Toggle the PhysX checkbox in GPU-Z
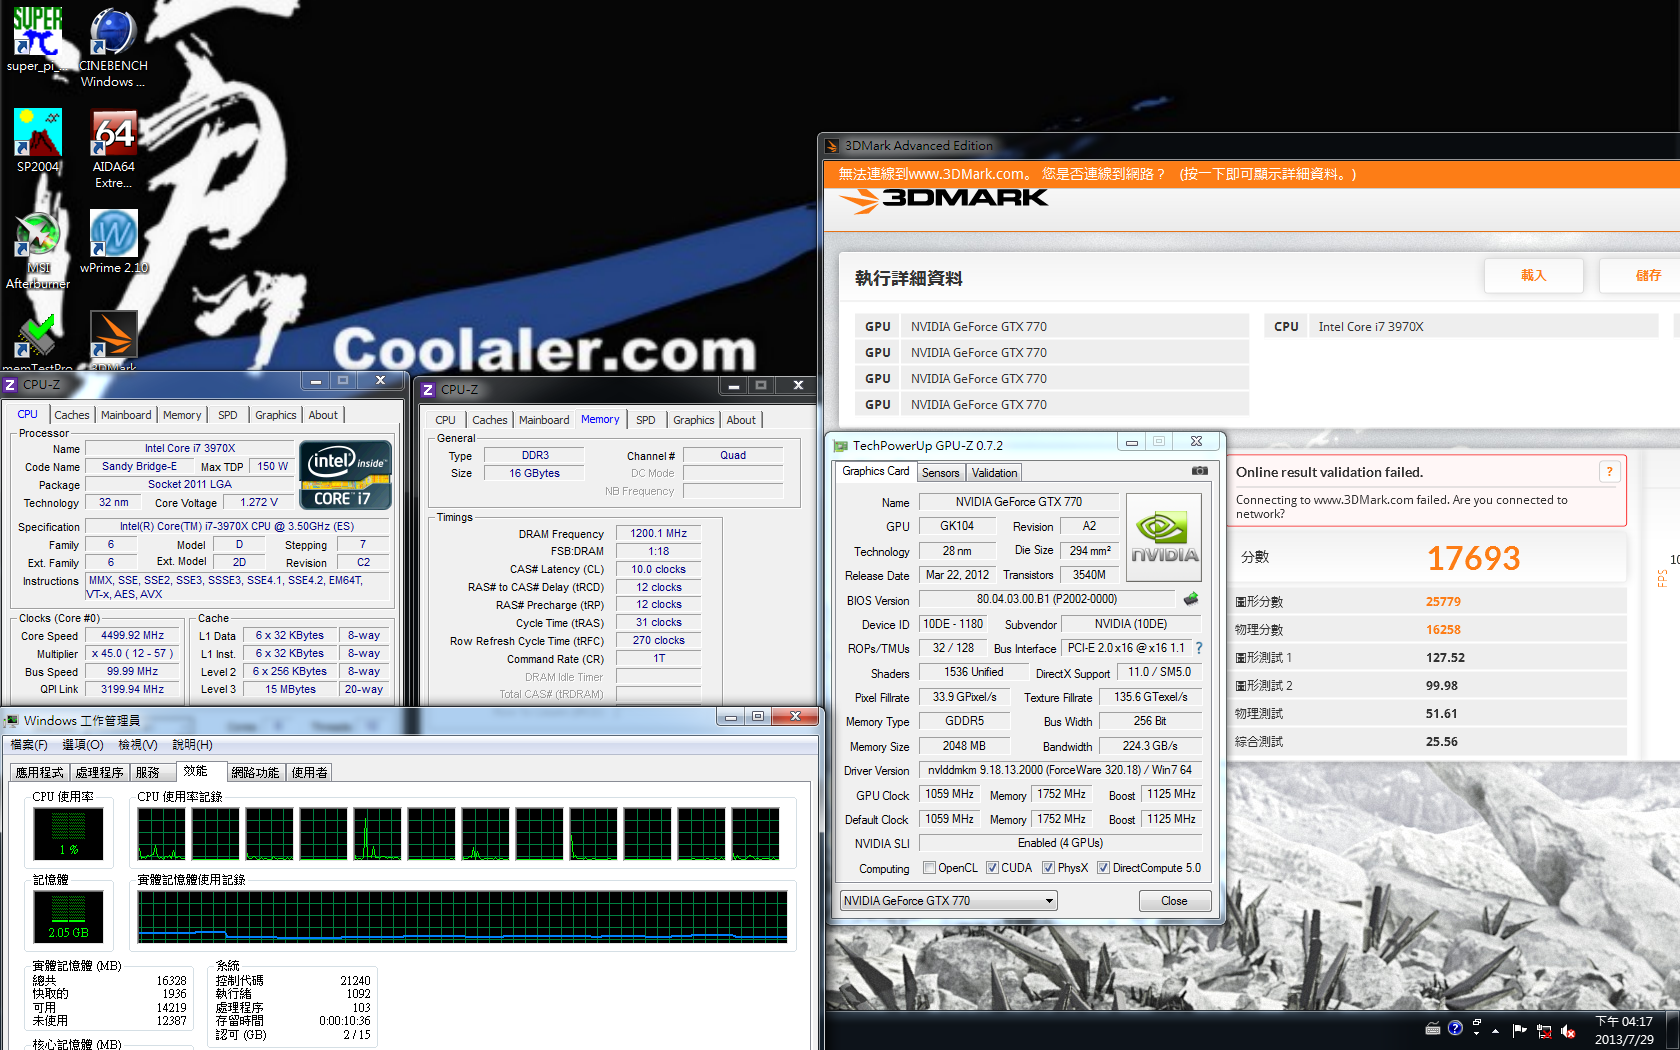1680x1050 pixels. pos(1048,868)
